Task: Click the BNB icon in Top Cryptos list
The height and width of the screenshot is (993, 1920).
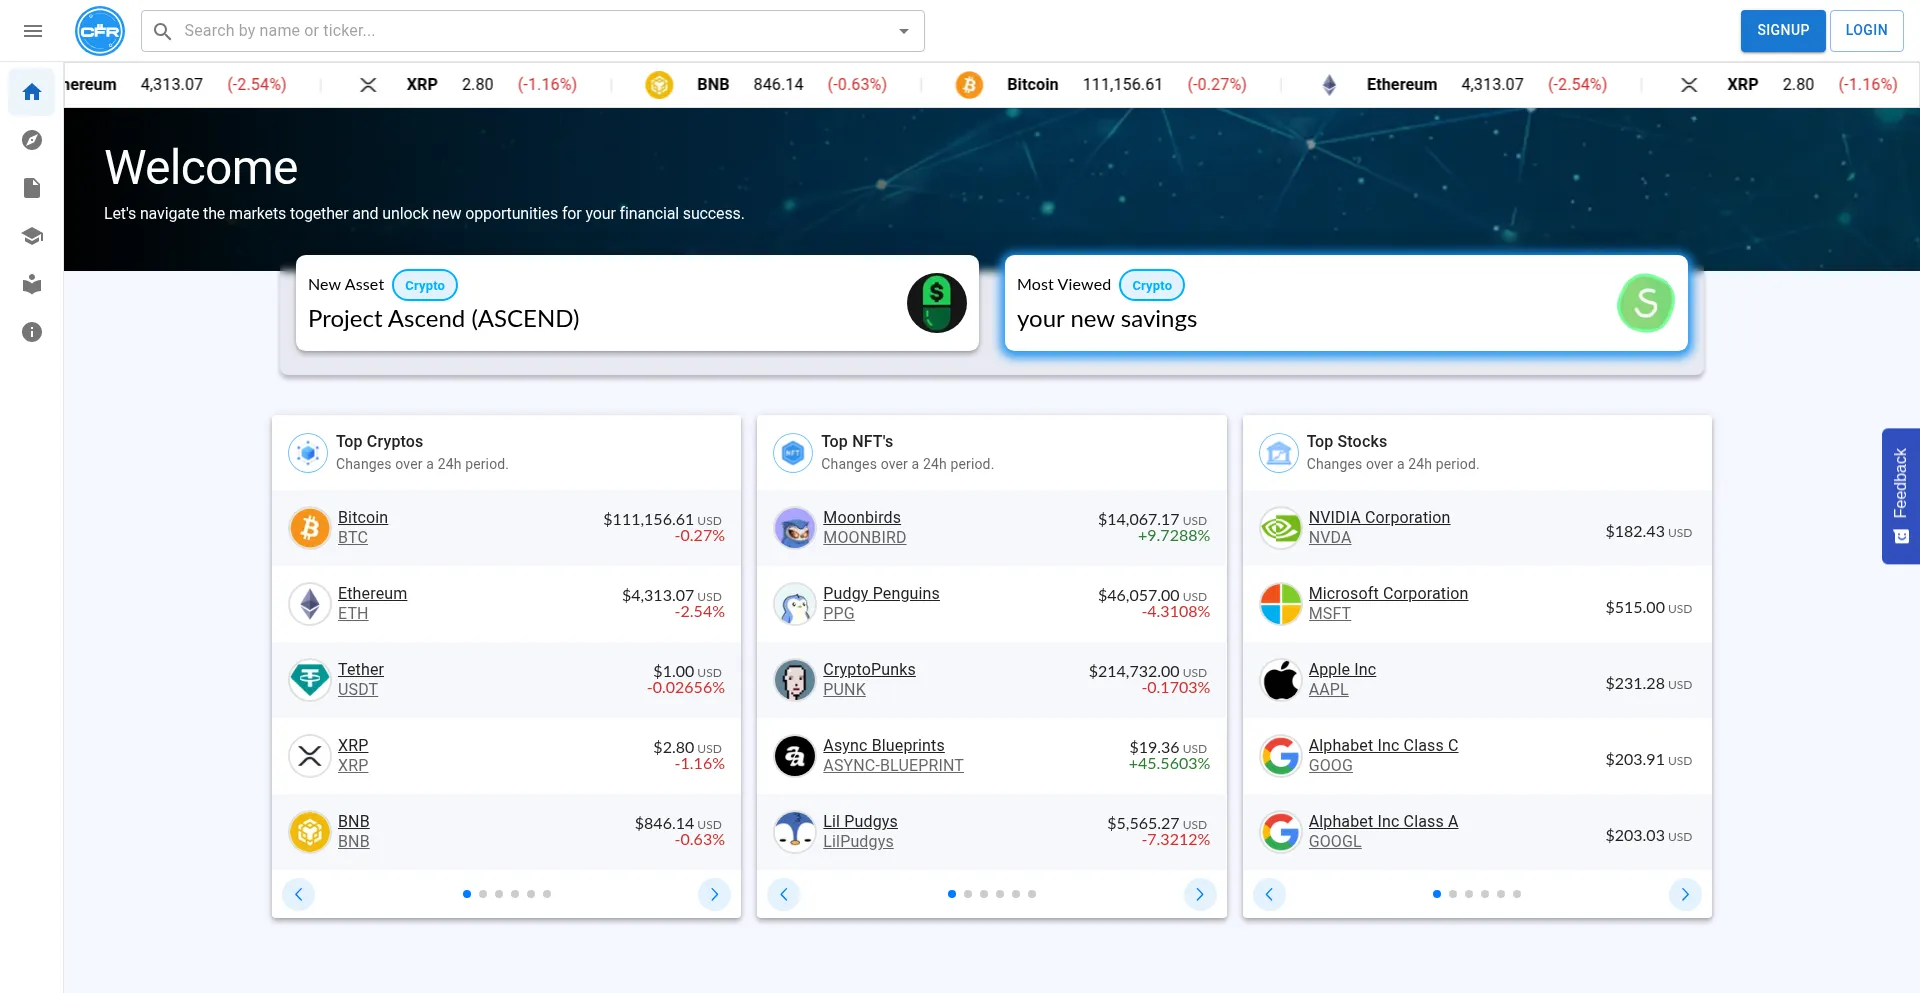Action: 310,832
